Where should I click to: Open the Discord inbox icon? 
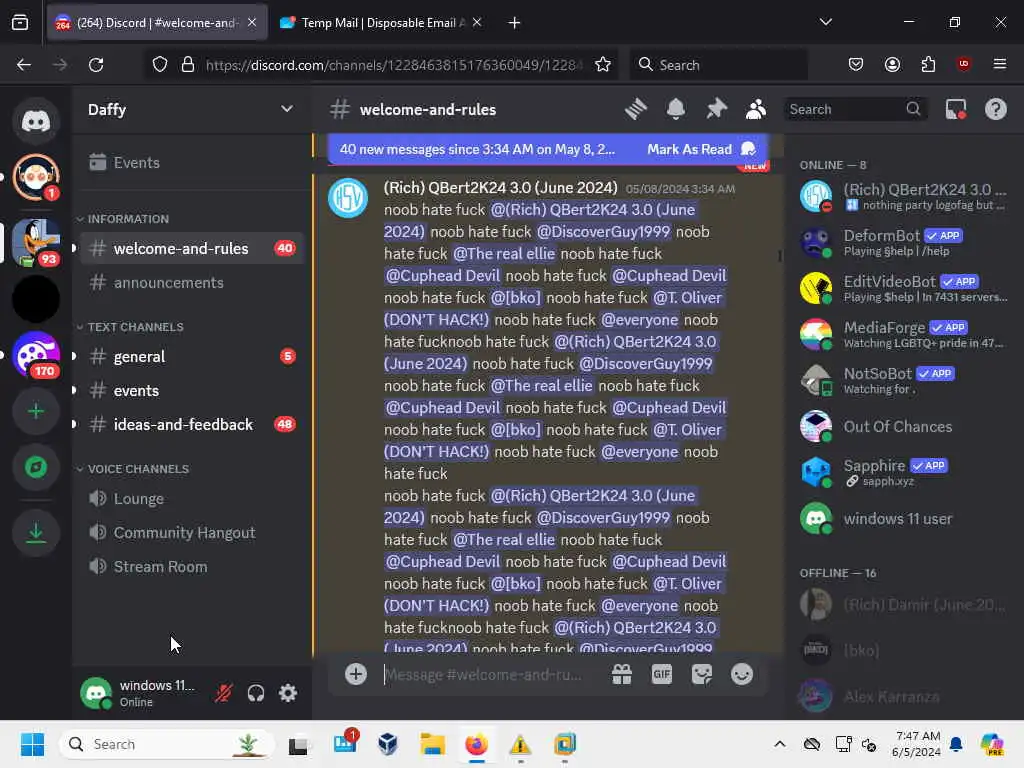click(956, 109)
